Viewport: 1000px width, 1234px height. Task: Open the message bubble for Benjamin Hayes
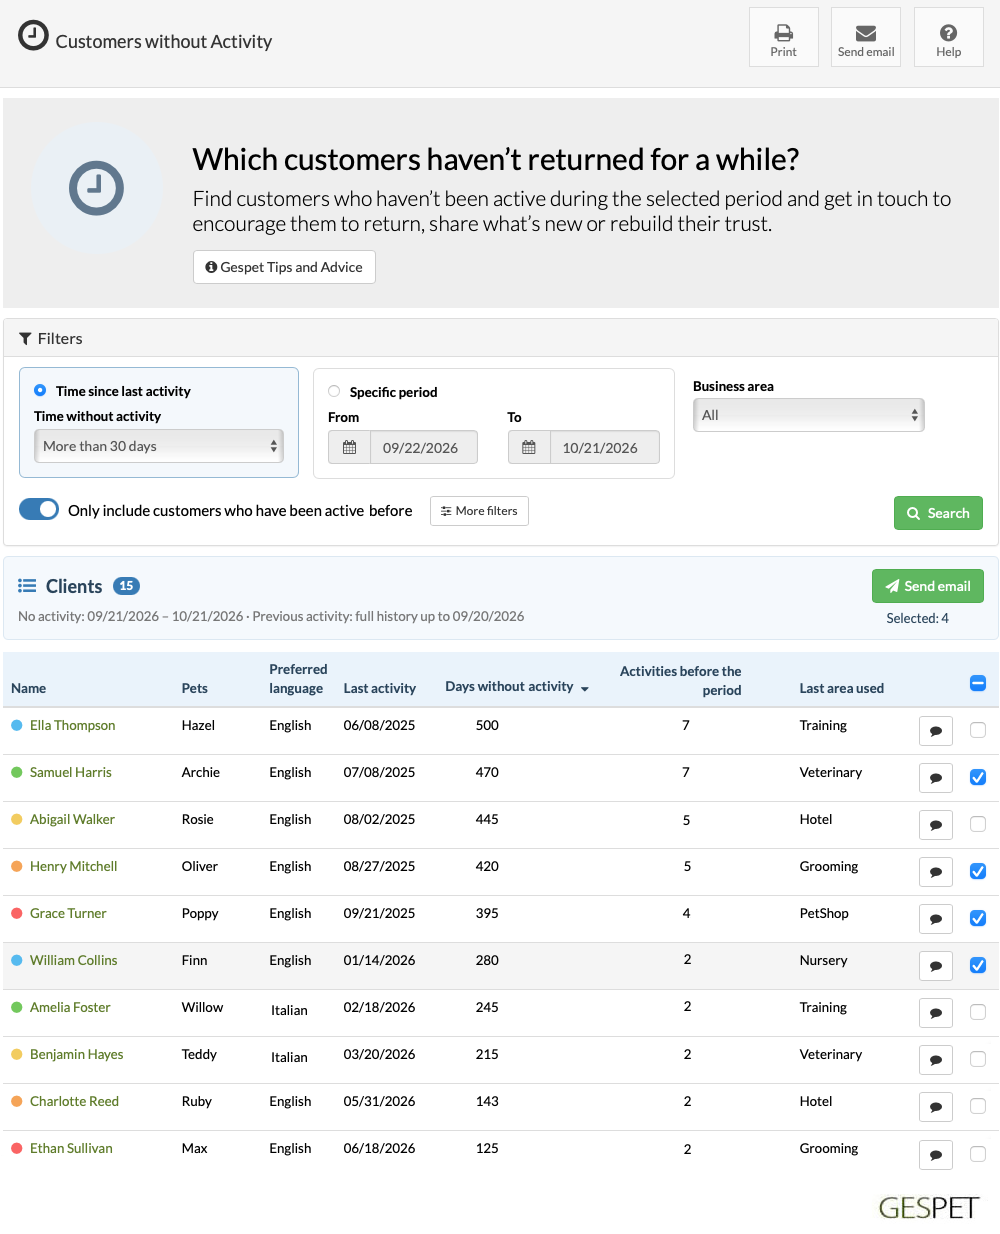coord(936,1060)
